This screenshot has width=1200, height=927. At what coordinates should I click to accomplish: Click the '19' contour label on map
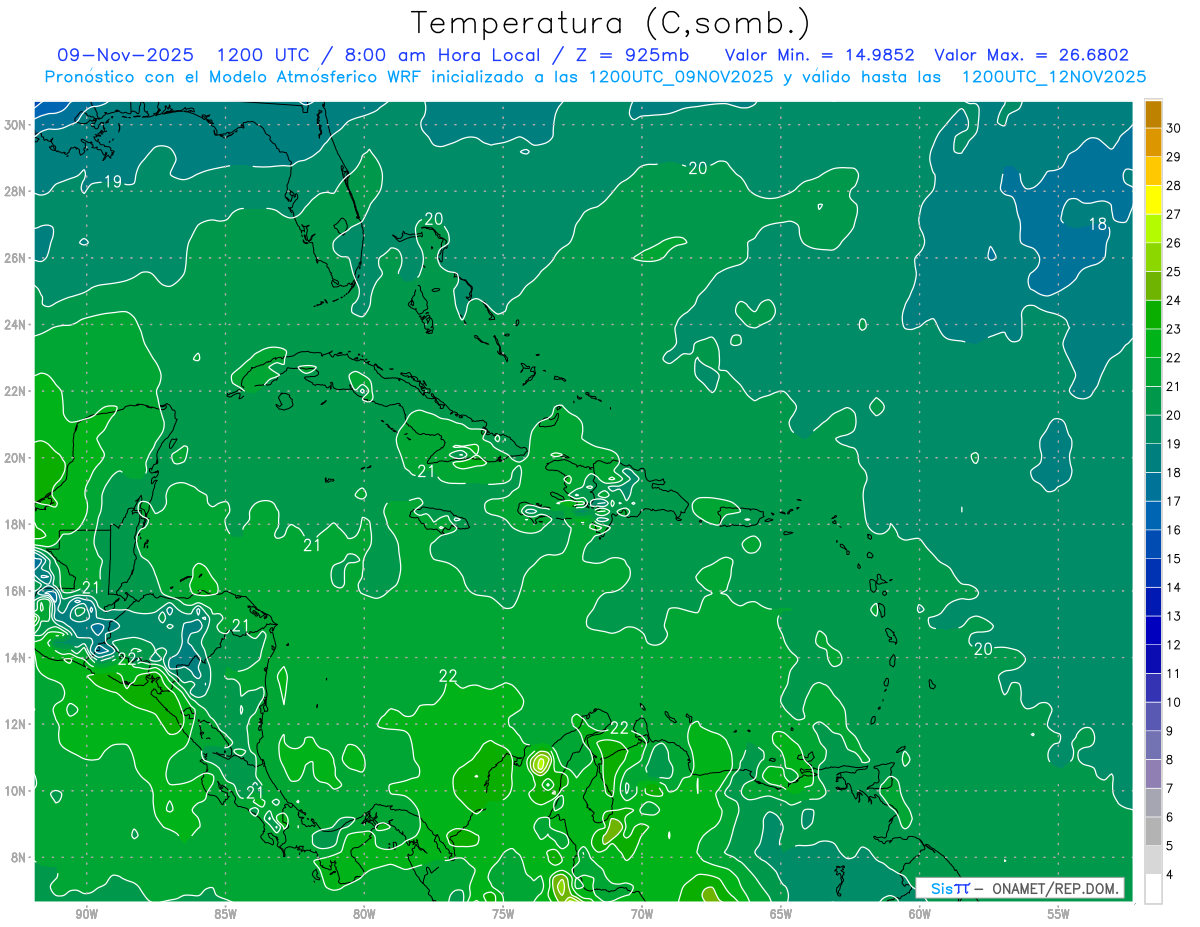click(113, 181)
